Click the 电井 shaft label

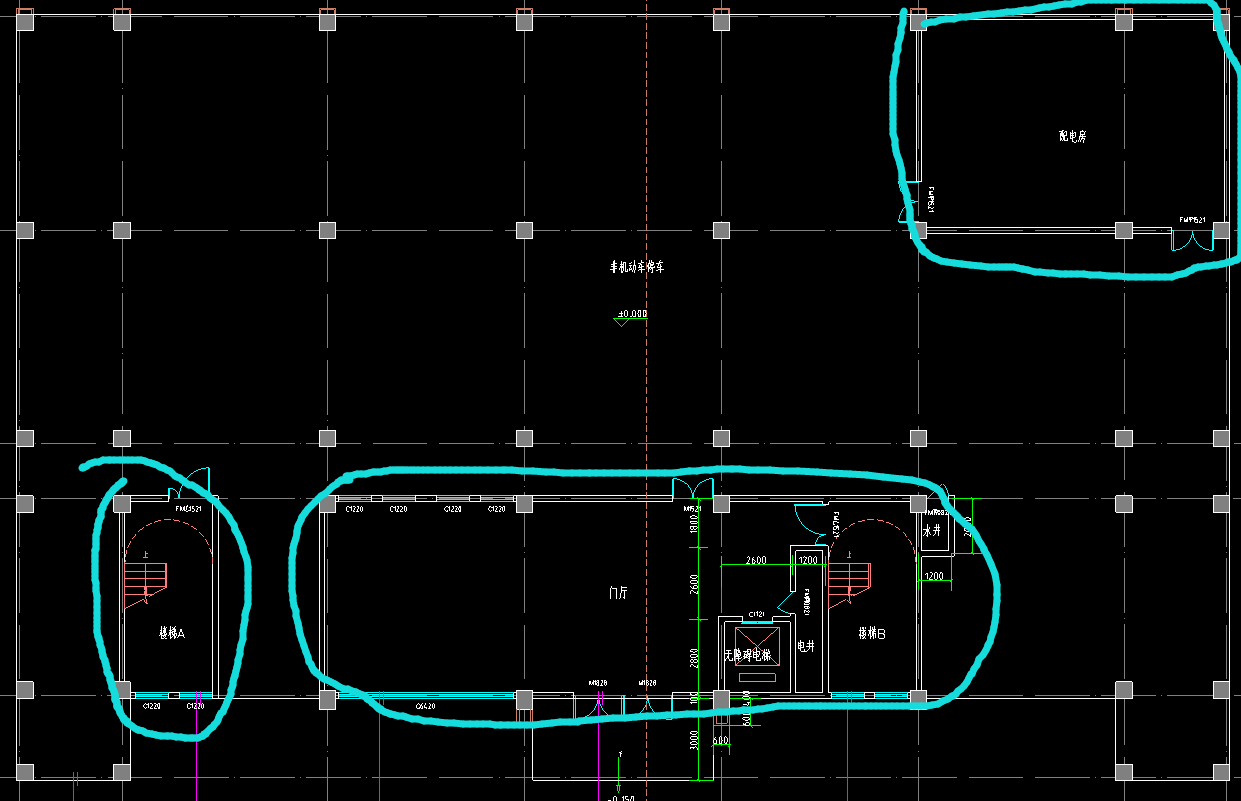point(806,647)
